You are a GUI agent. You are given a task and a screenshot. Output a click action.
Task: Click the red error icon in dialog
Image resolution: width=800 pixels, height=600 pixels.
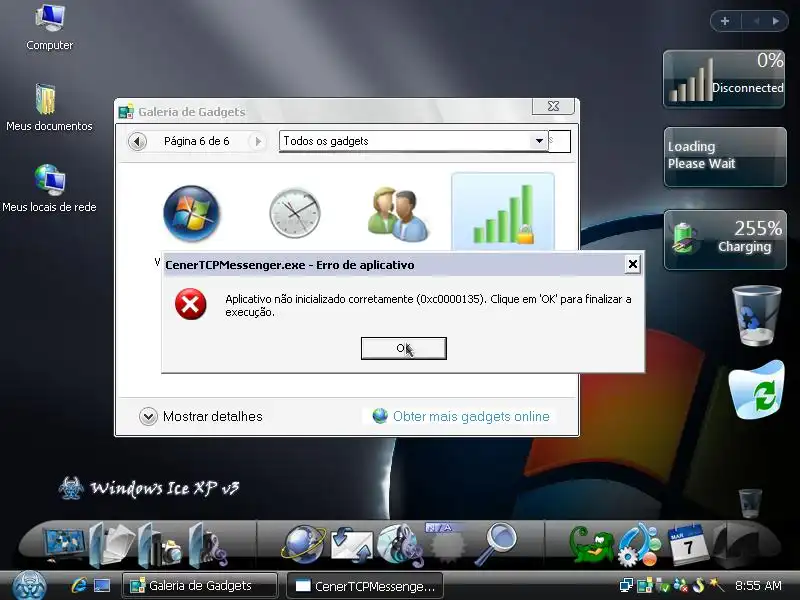pos(190,304)
